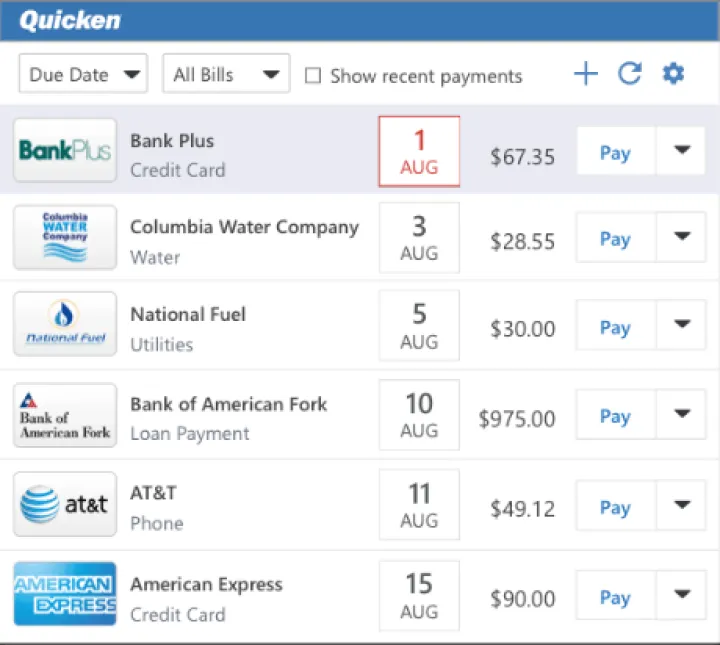The height and width of the screenshot is (645, 720).
Task: Click the Bank Plus logo
Action: point(65,151)
